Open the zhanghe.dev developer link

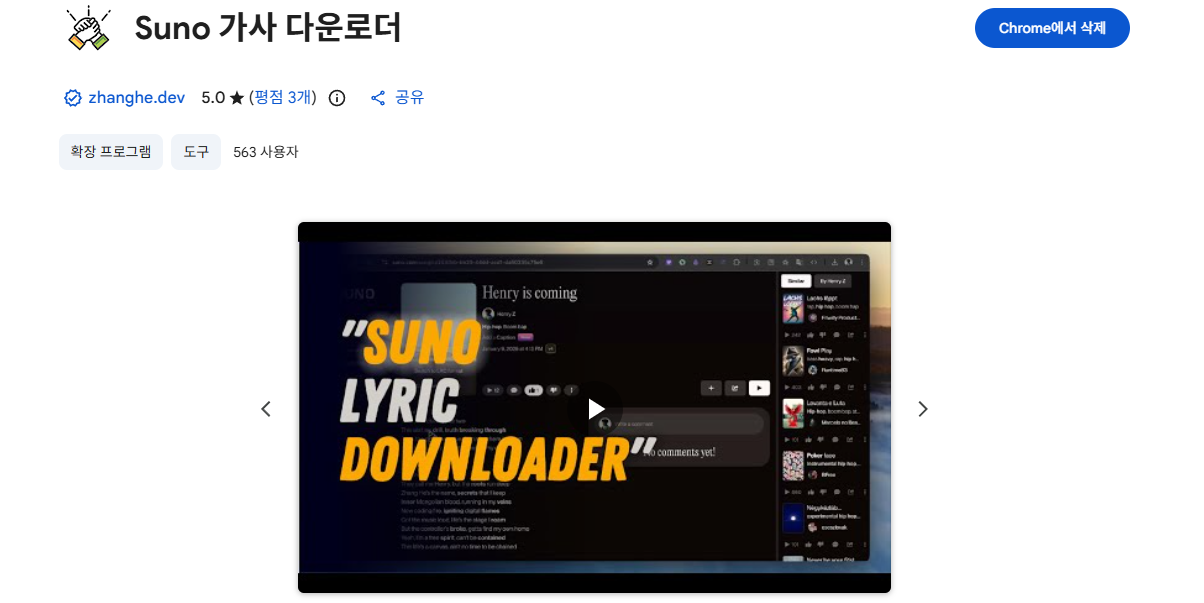[x=136, y=97]
